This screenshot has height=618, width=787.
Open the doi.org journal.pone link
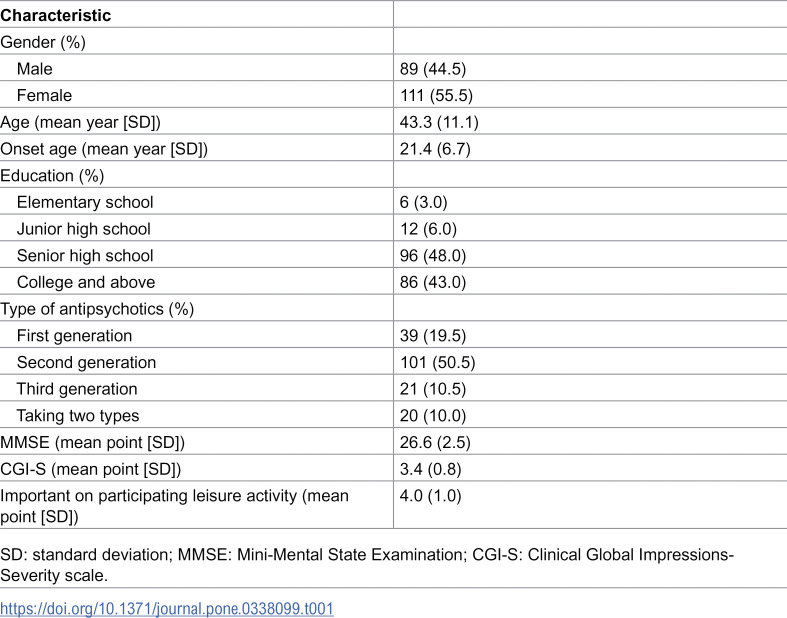pyautogui.click(x=167, y=608)
